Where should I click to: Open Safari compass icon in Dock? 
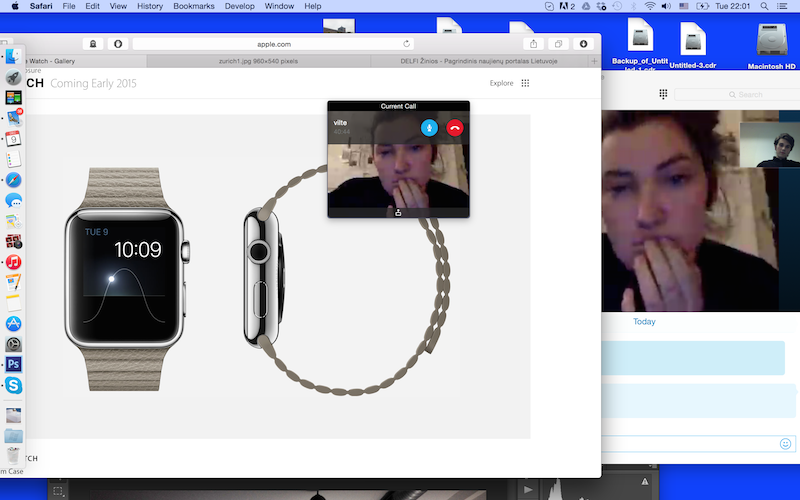coord(13,180)
